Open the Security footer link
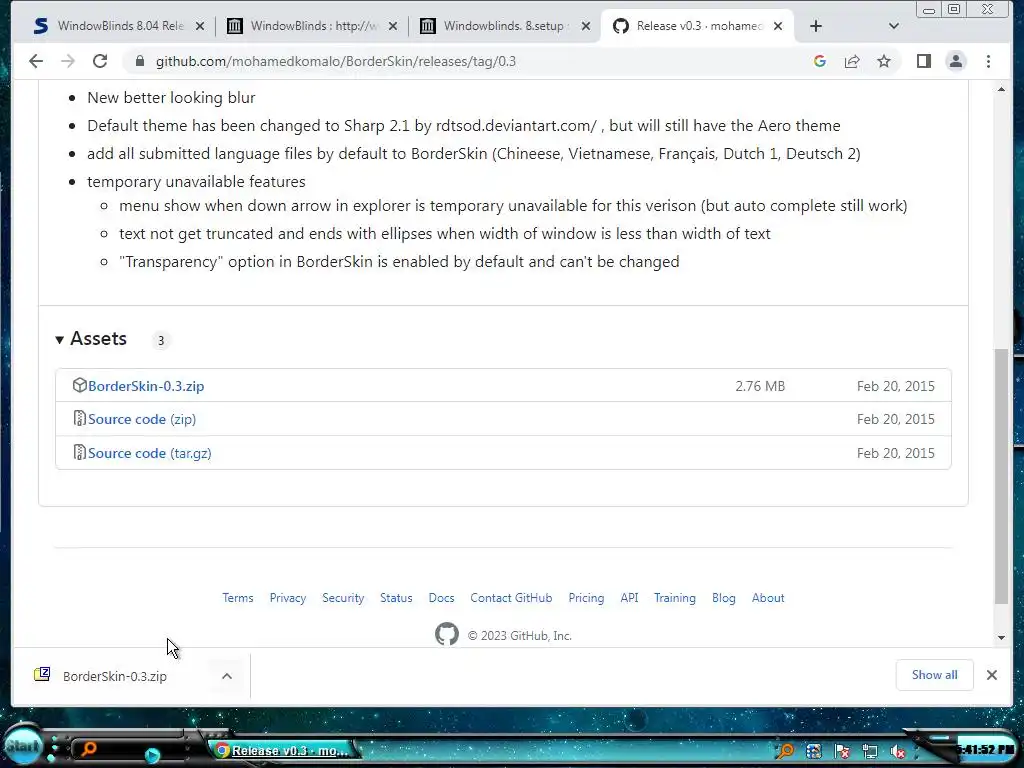 [343, 598]
